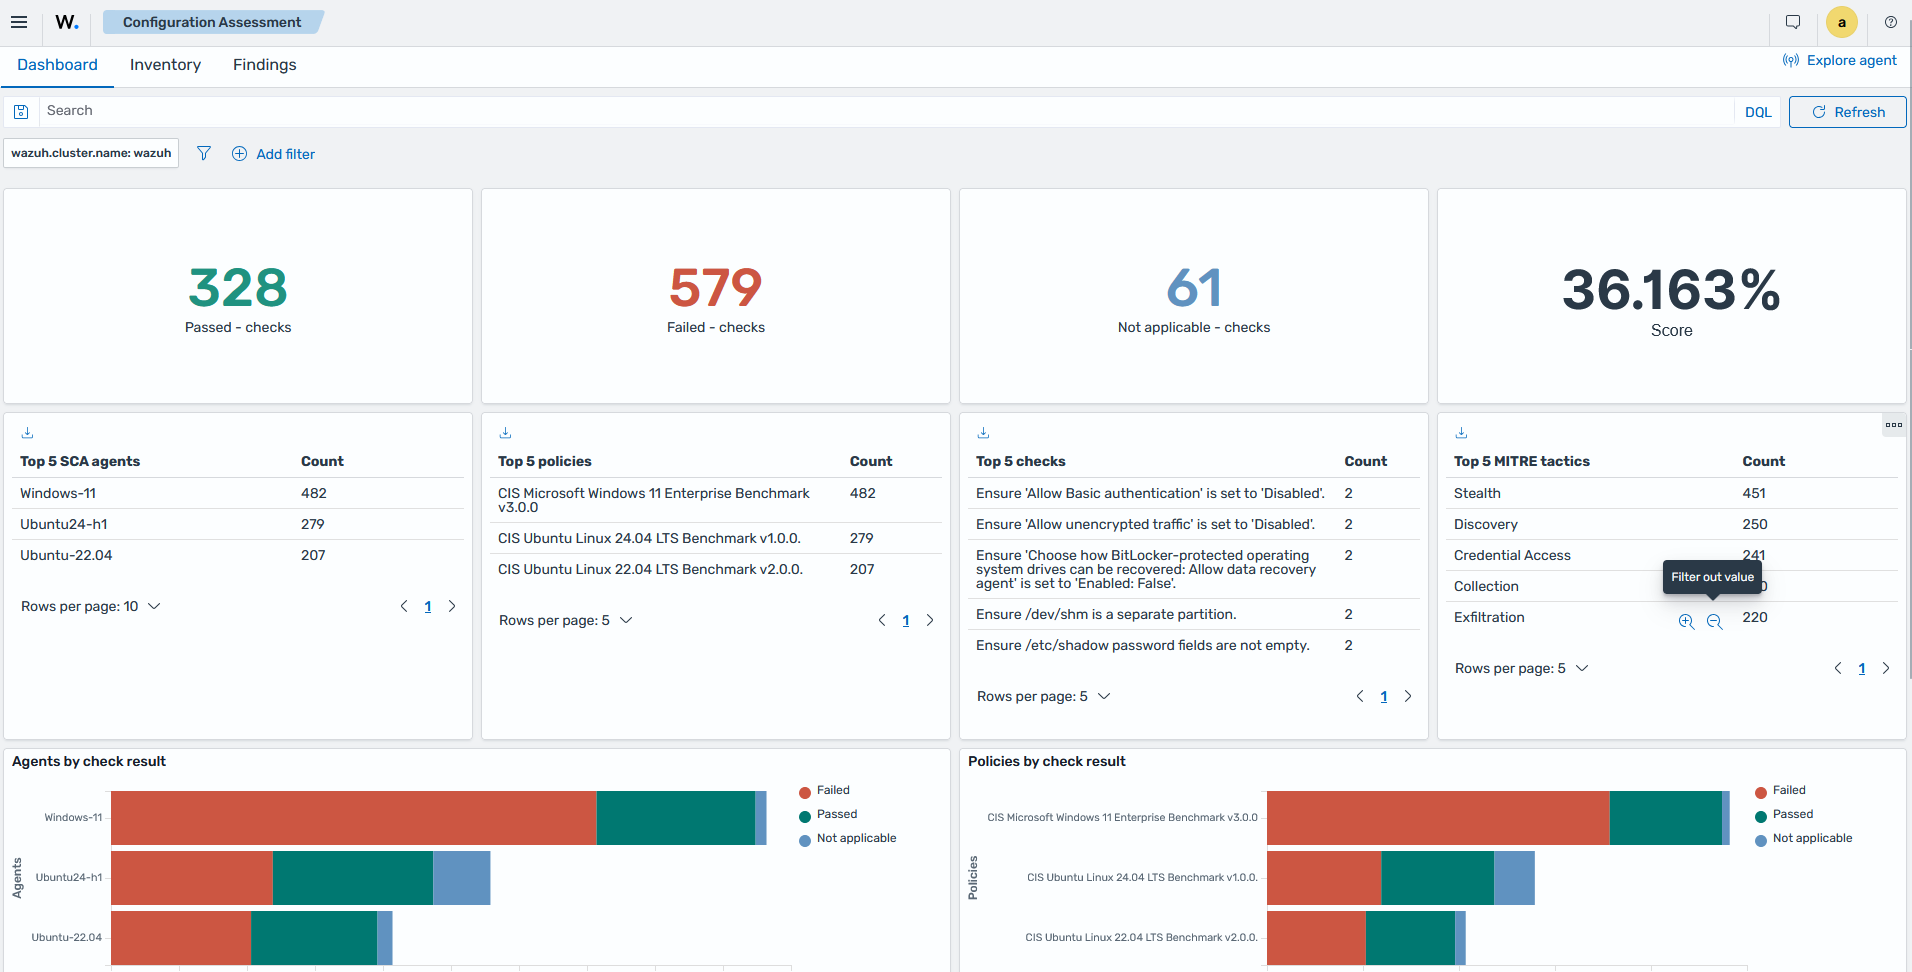Go to next page of SCA agents
The image size is (1912, 972).
point(452,606)
